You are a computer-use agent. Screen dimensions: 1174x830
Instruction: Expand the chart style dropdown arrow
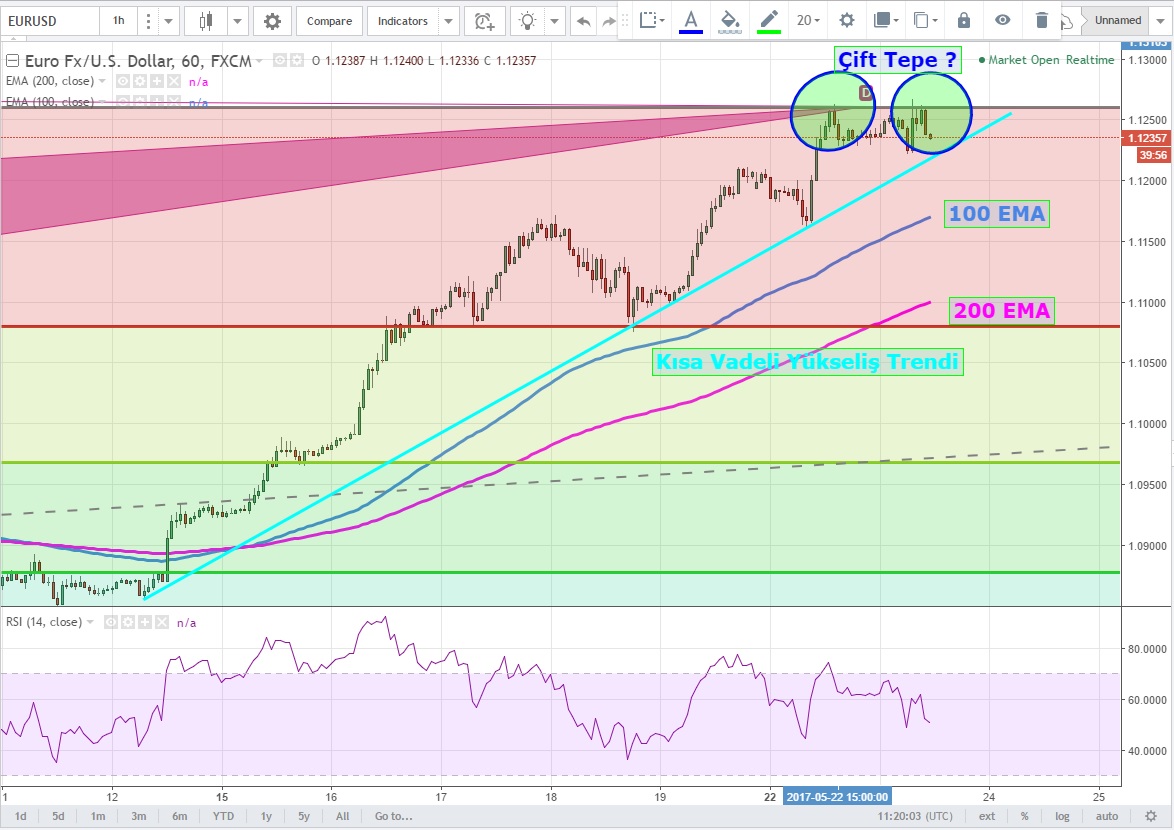(238, 21)
